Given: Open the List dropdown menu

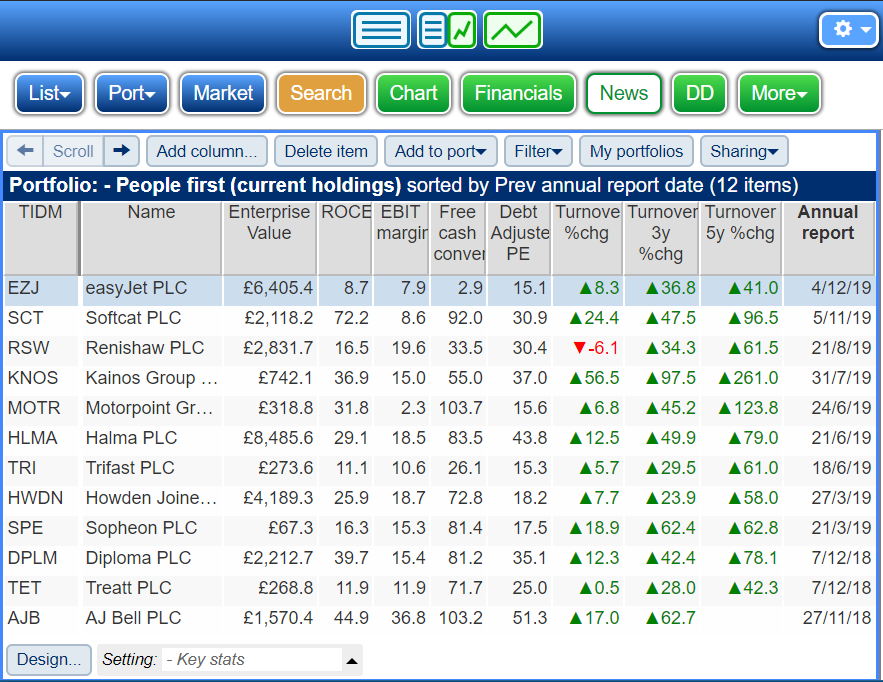Looking at the screenshot, I should pos(49,93).
